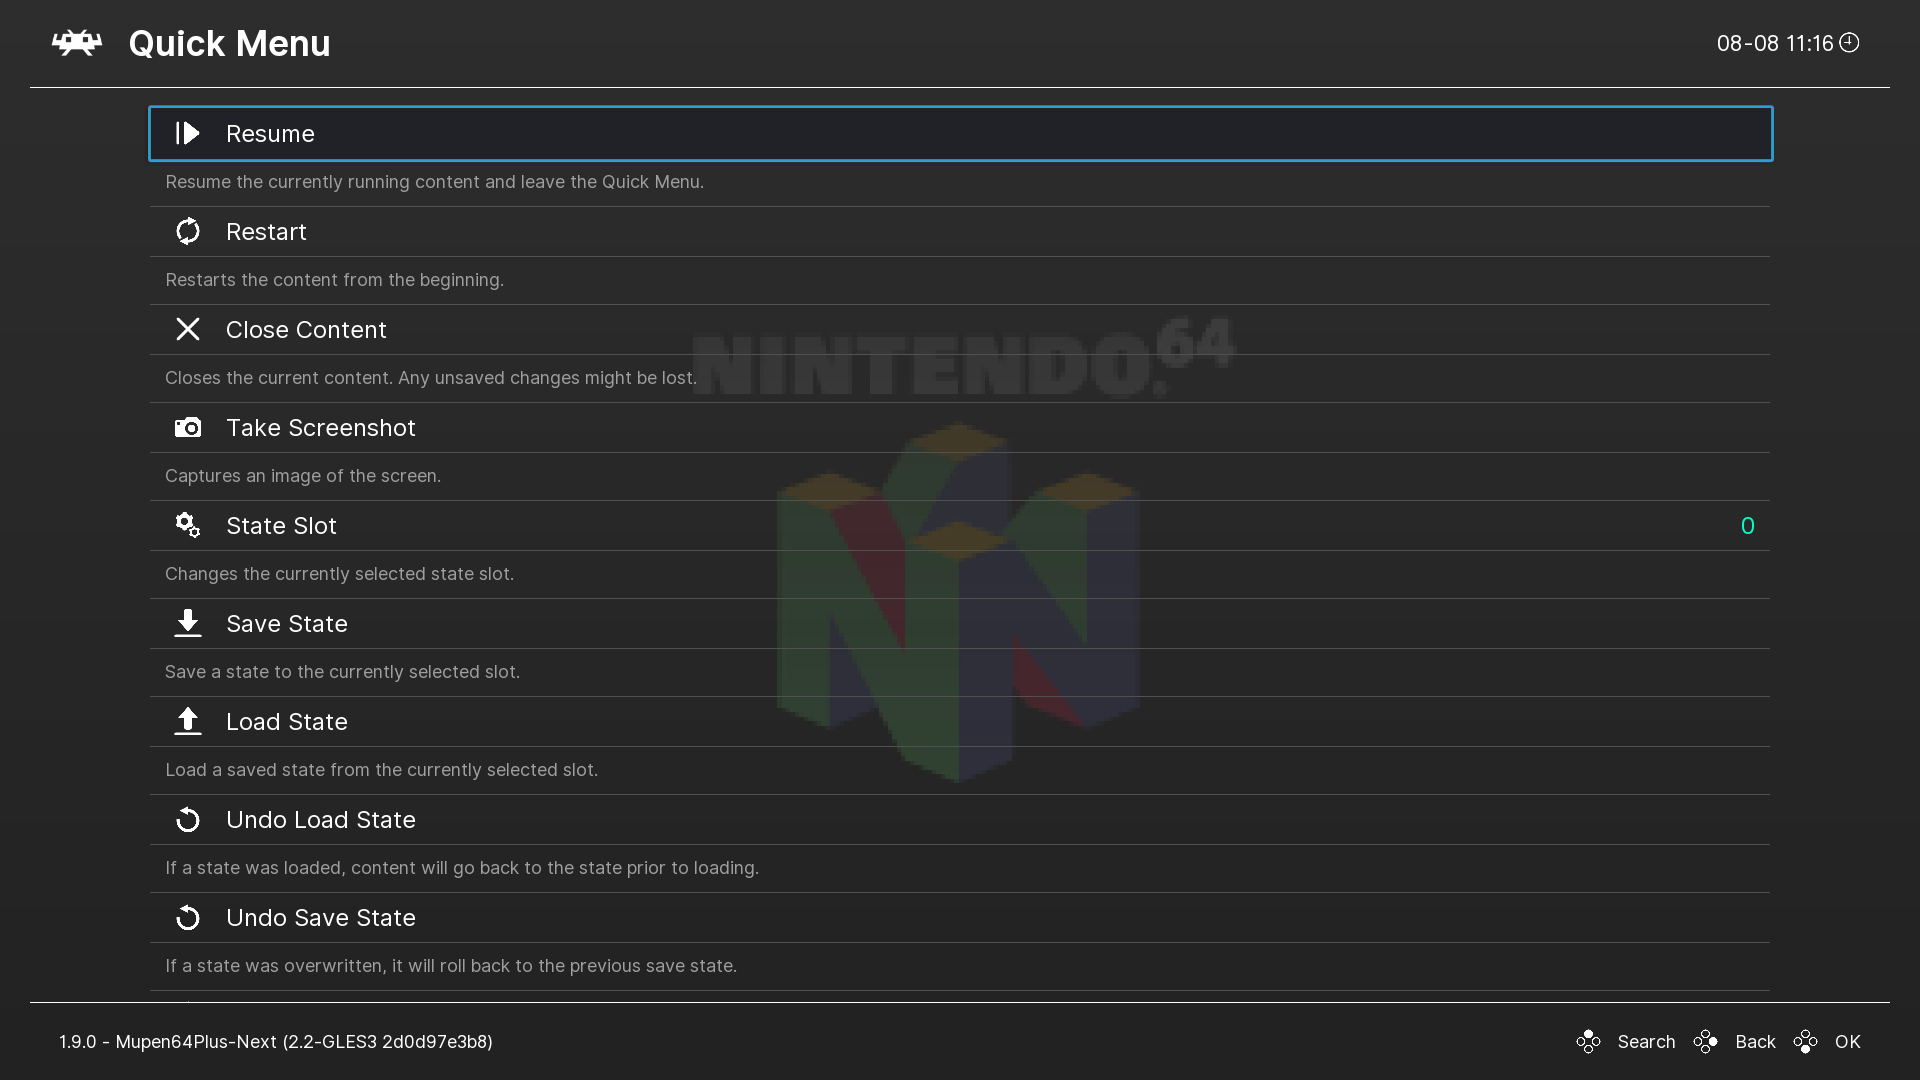Click the RetroArch invader logo

coord(77,43)
